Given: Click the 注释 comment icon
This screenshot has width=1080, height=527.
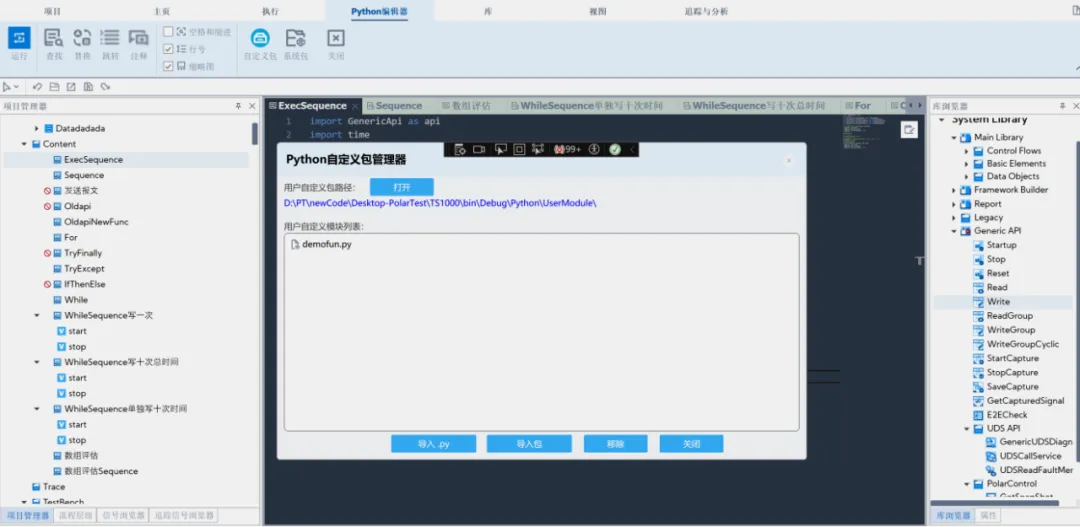Looking at the screenshot, I should [138, 38].
